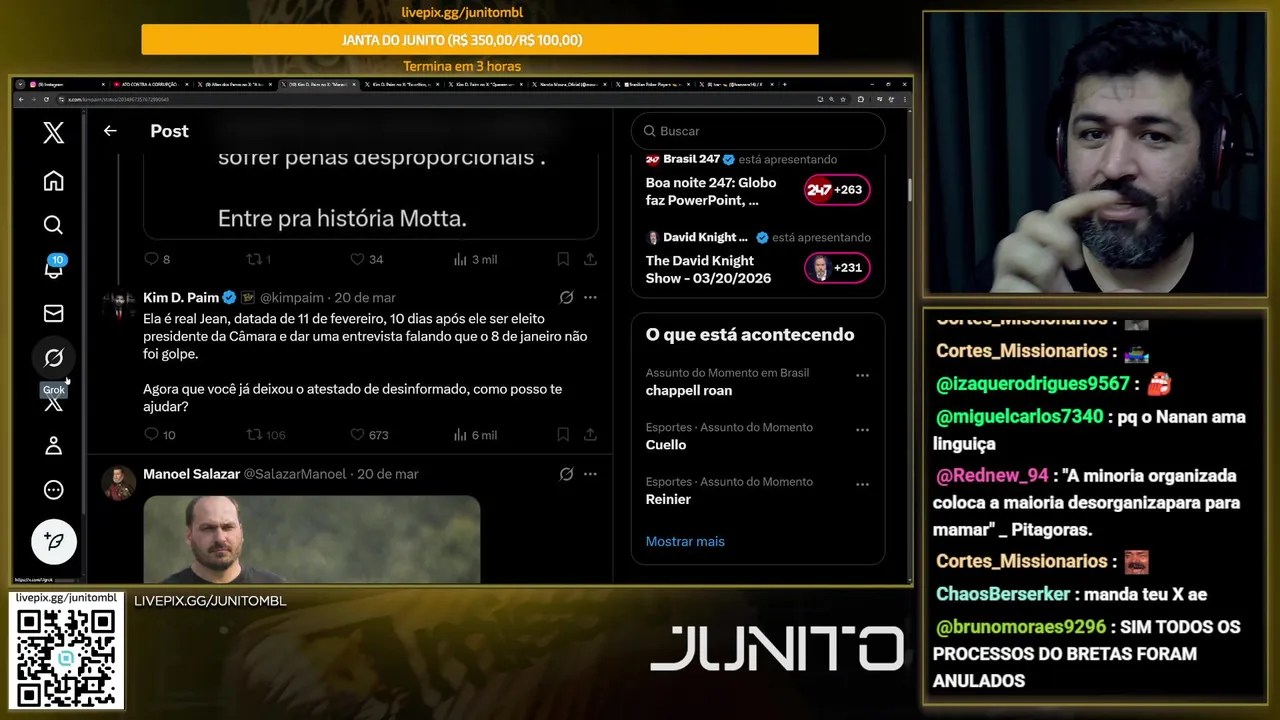Click chat username @miguelcarlos7340
Screen dimensions: 1280x720
pyautogui.click(x=1019, y=416)
